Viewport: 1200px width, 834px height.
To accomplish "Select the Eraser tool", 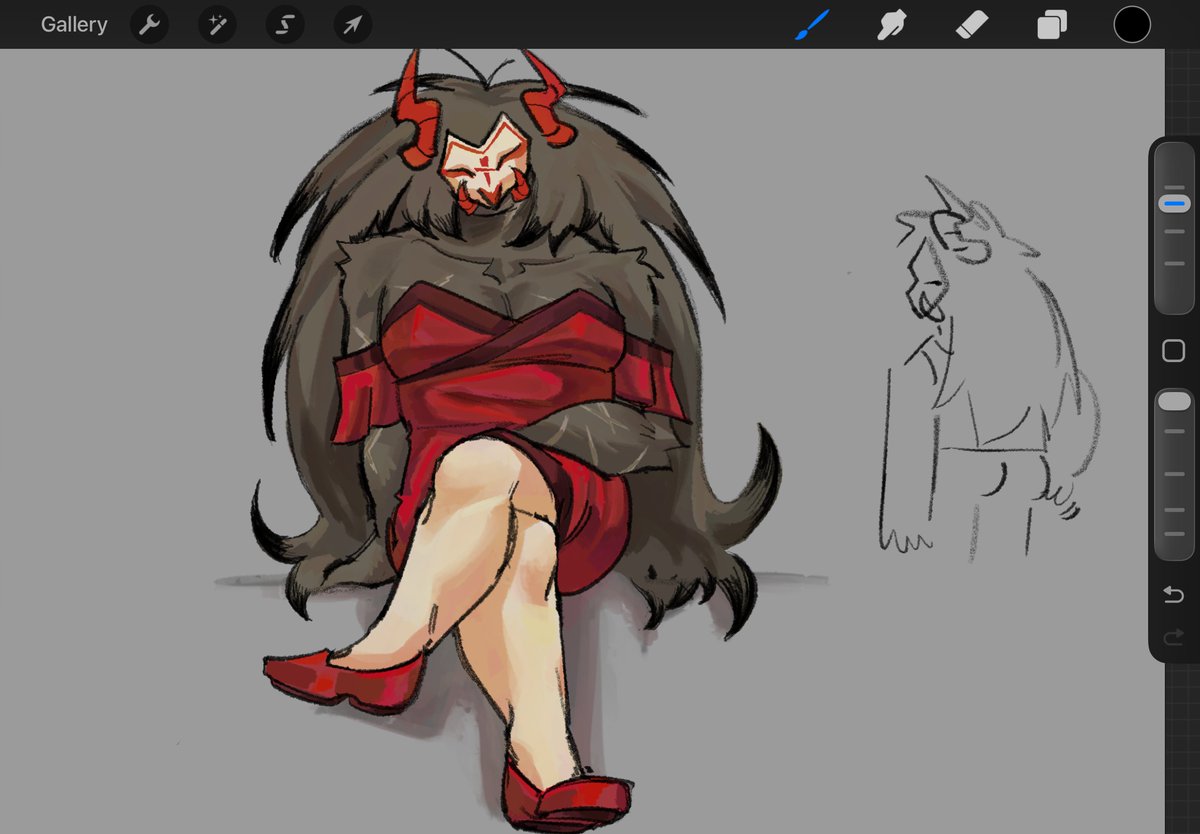I will point(971,25).
